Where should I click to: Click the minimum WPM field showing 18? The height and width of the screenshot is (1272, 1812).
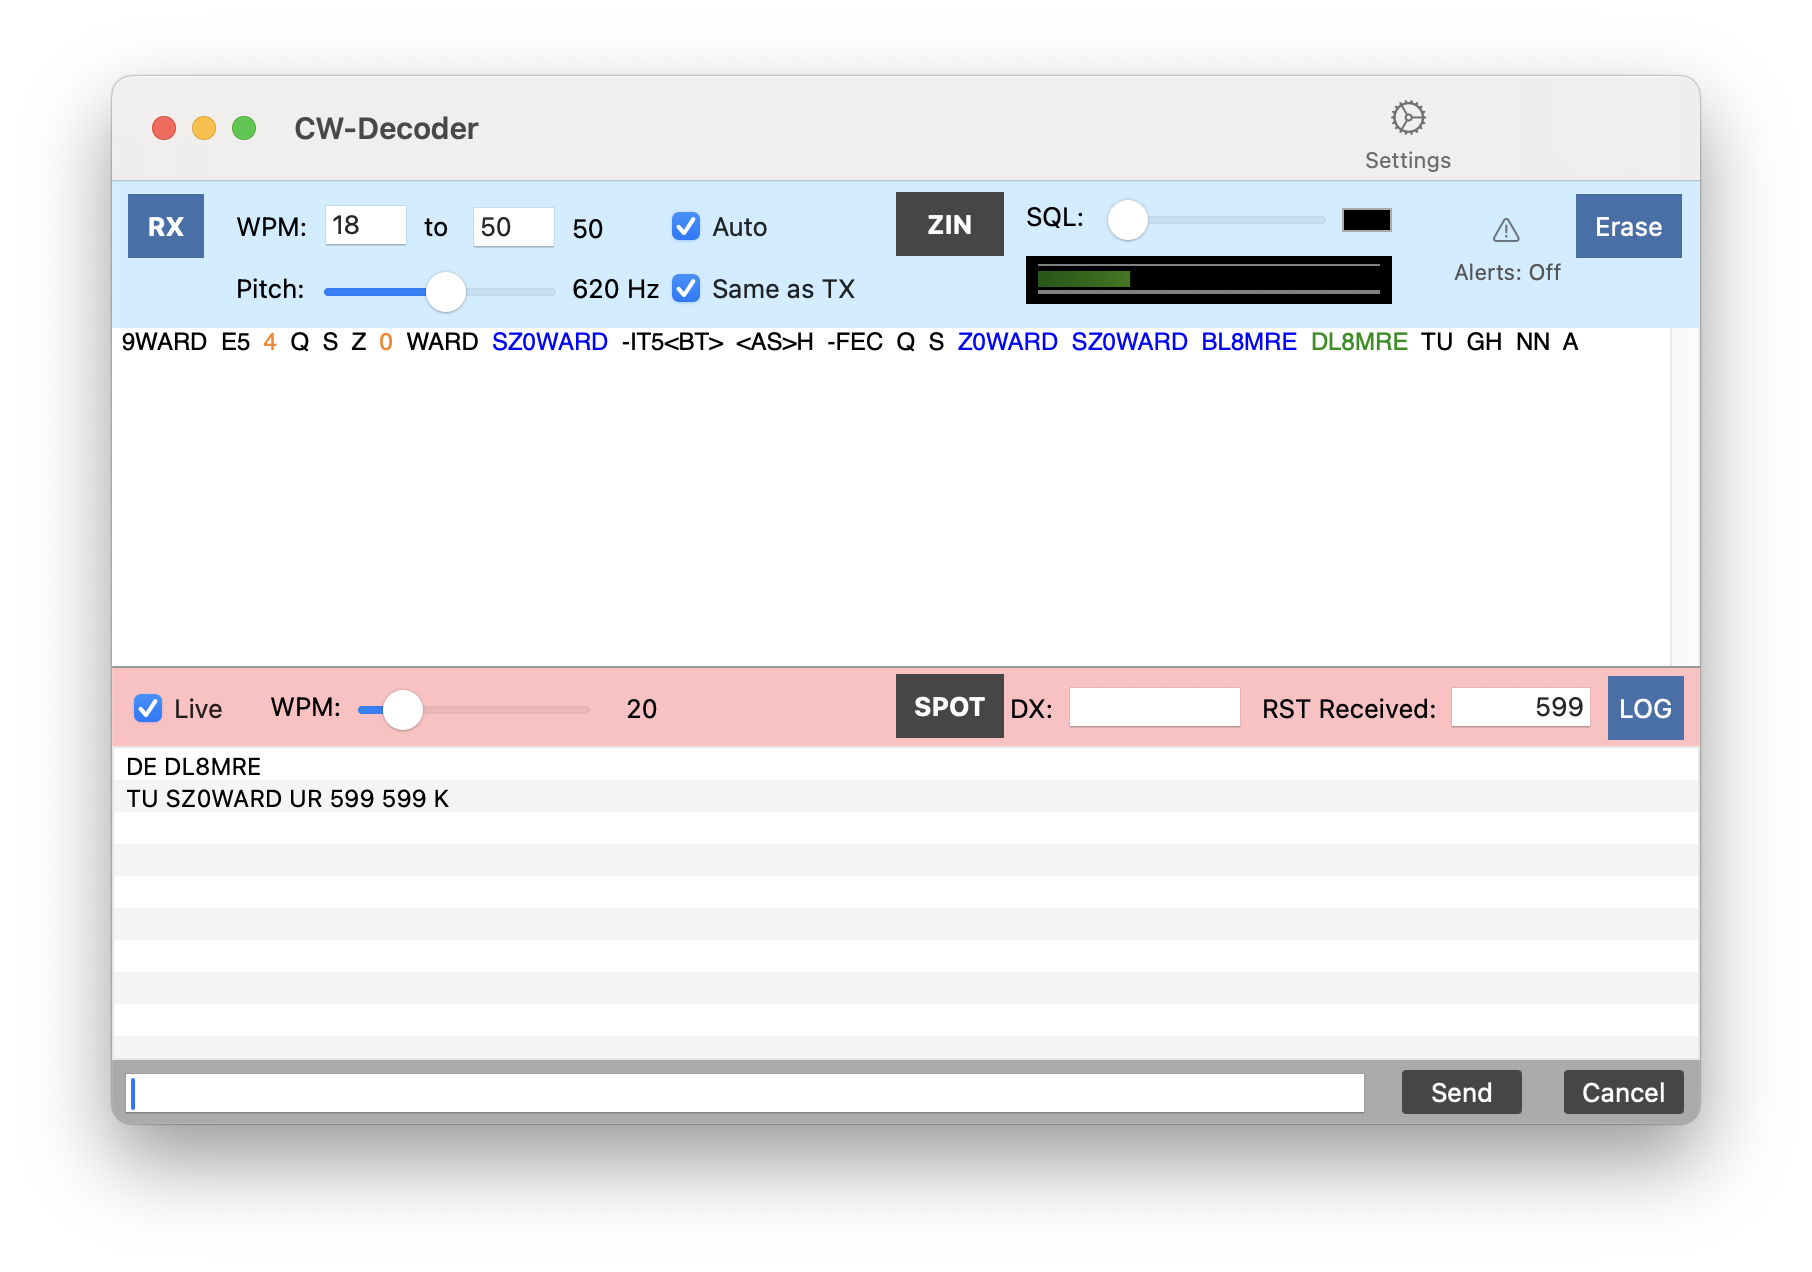pyautogui.click(x=366, y=226)
